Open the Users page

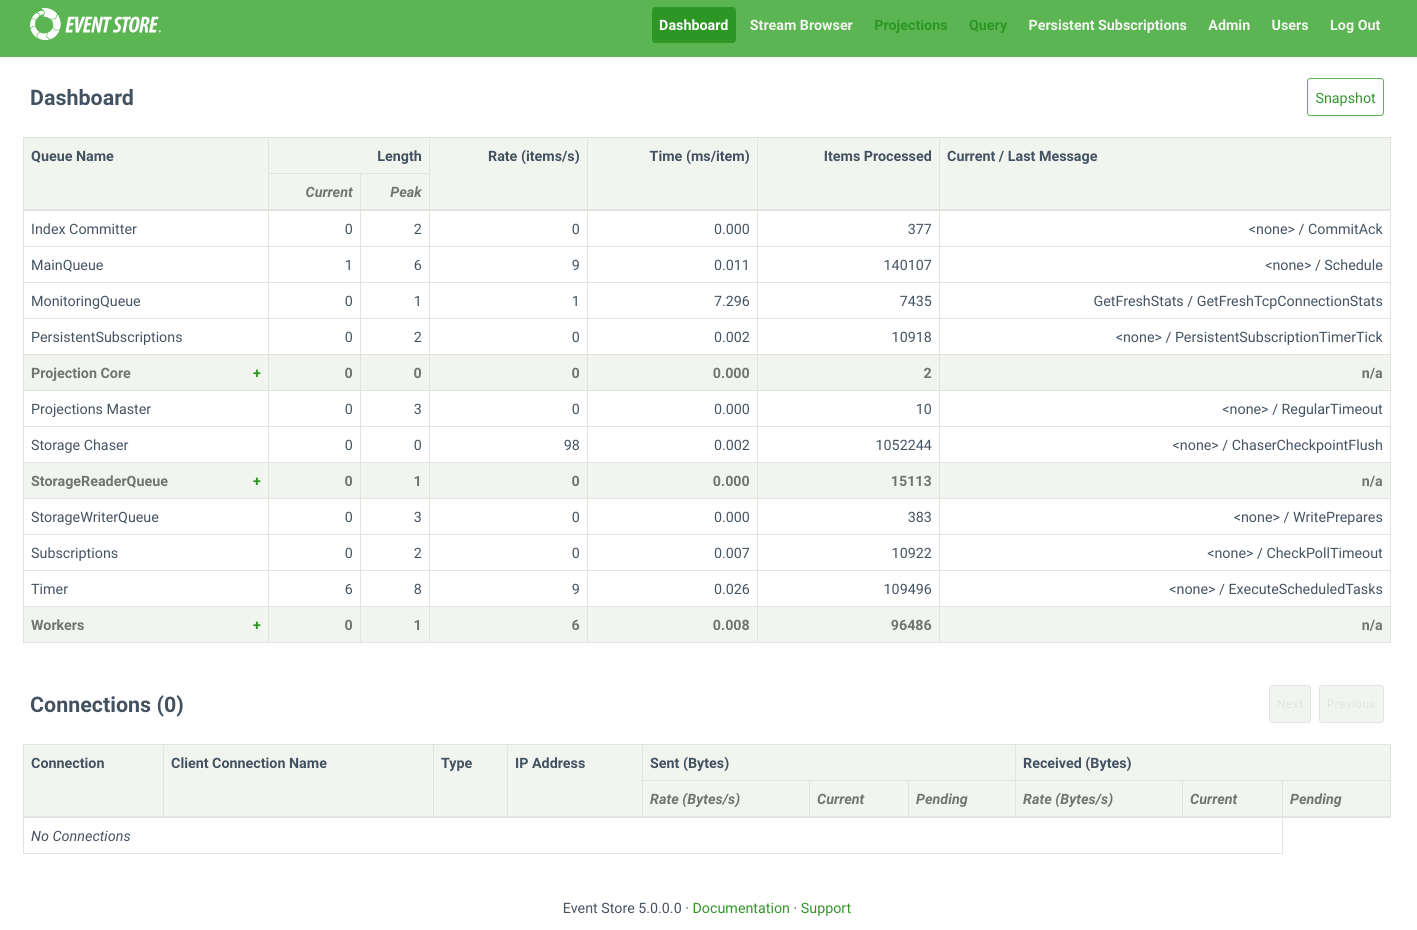pyautogui.click(x=1289, y=25)
